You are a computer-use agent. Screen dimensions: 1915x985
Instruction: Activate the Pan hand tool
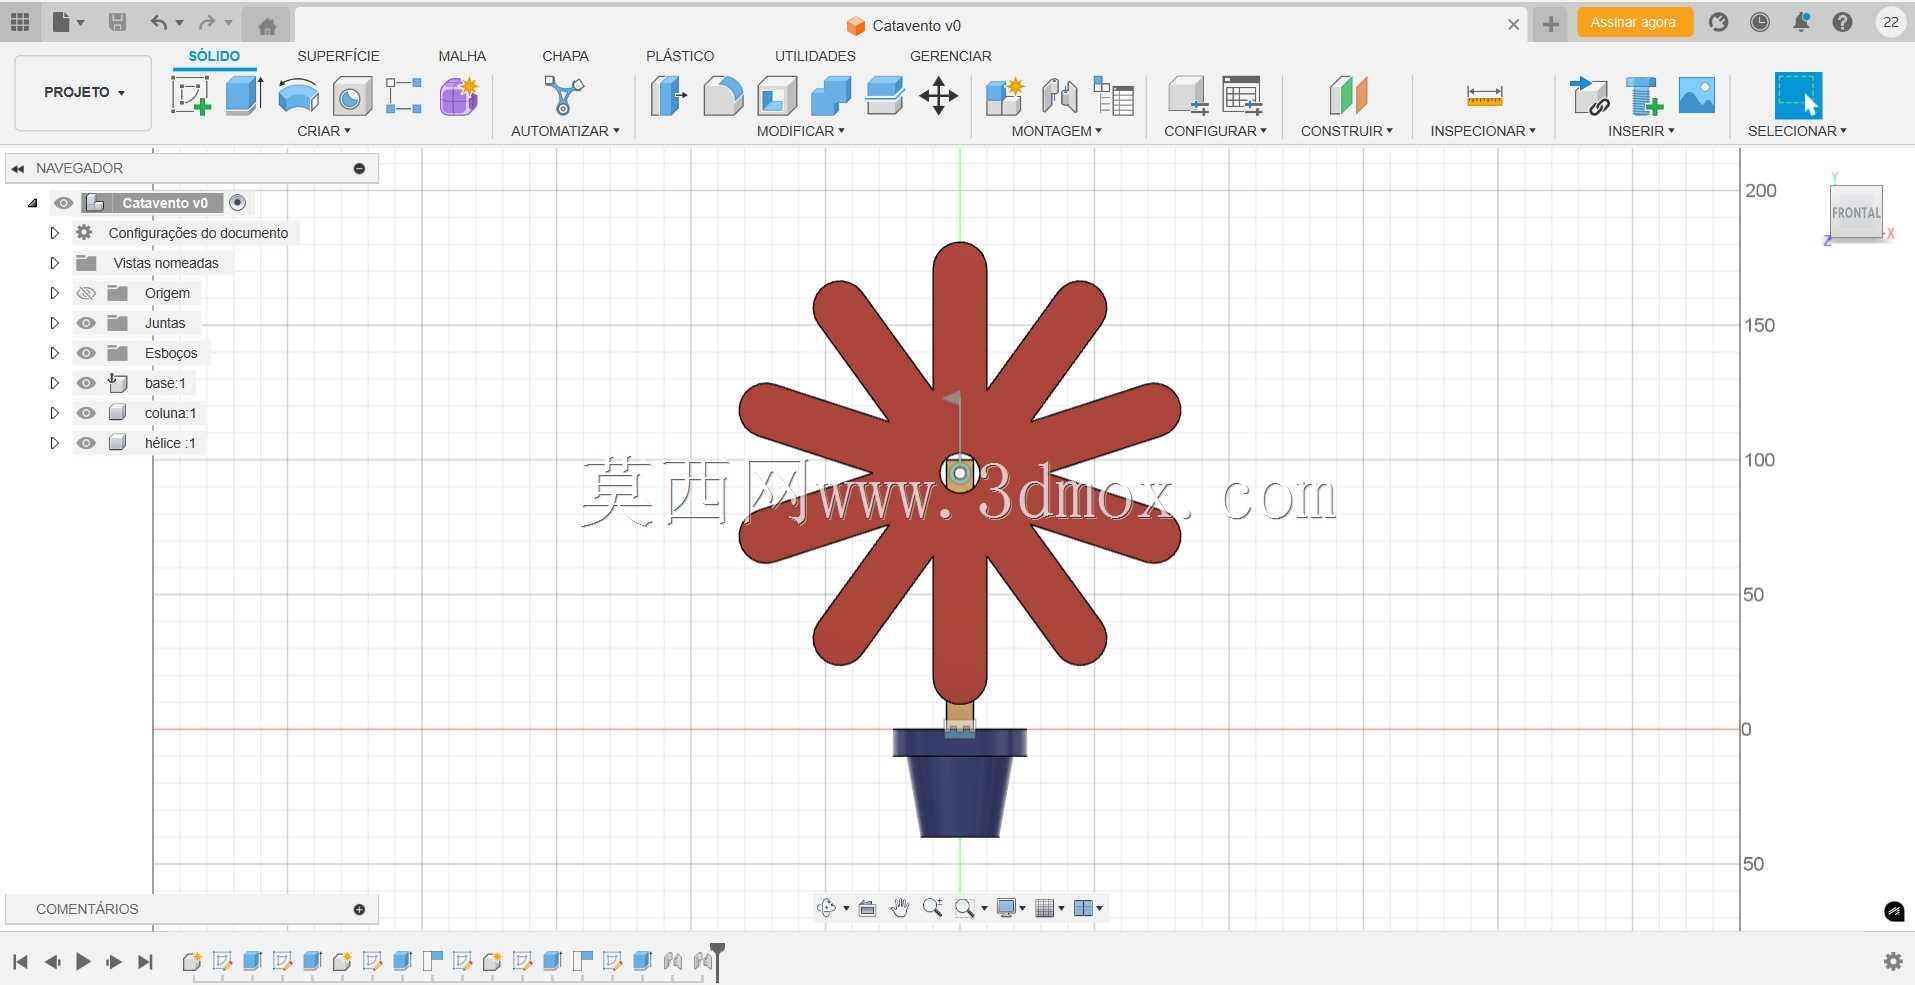900,908
